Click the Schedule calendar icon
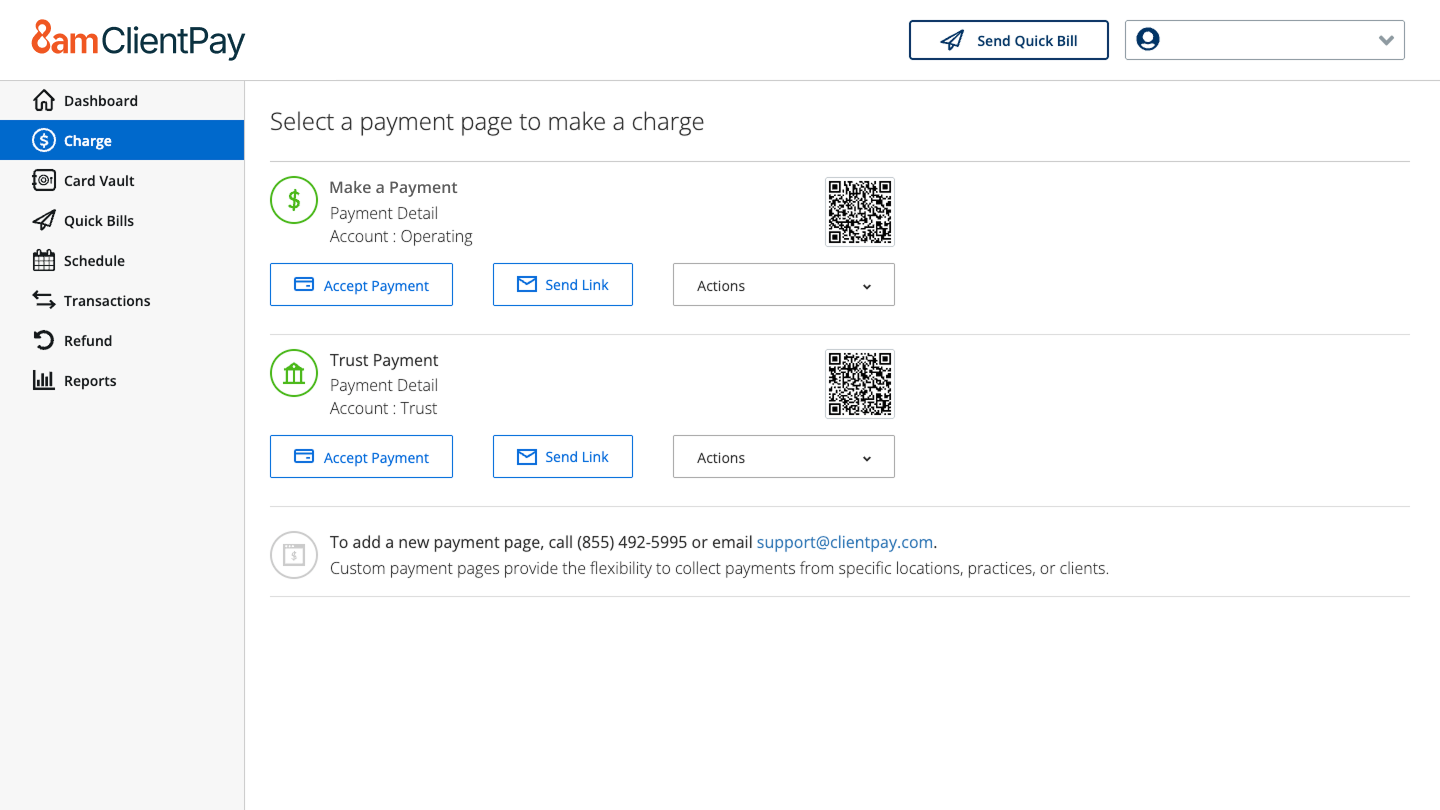This screenshot has width=1440, height=810. point(44,261)
